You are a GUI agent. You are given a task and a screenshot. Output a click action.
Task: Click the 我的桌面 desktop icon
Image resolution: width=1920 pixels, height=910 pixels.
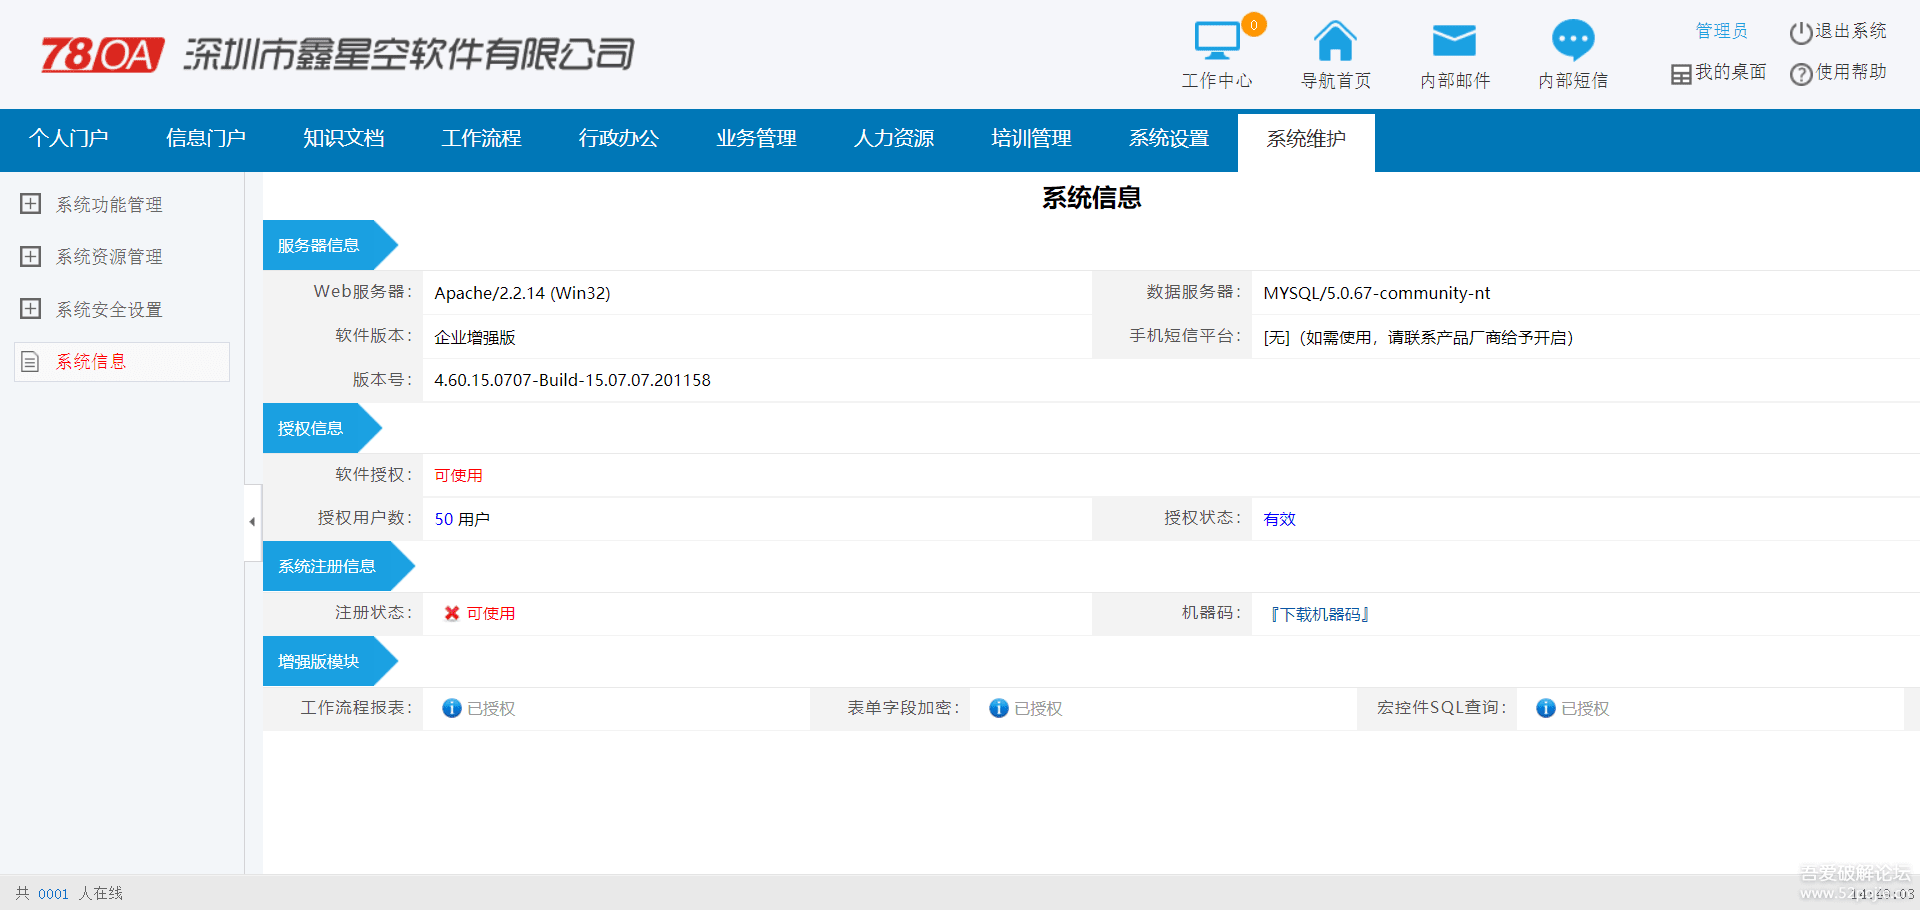1681,74
